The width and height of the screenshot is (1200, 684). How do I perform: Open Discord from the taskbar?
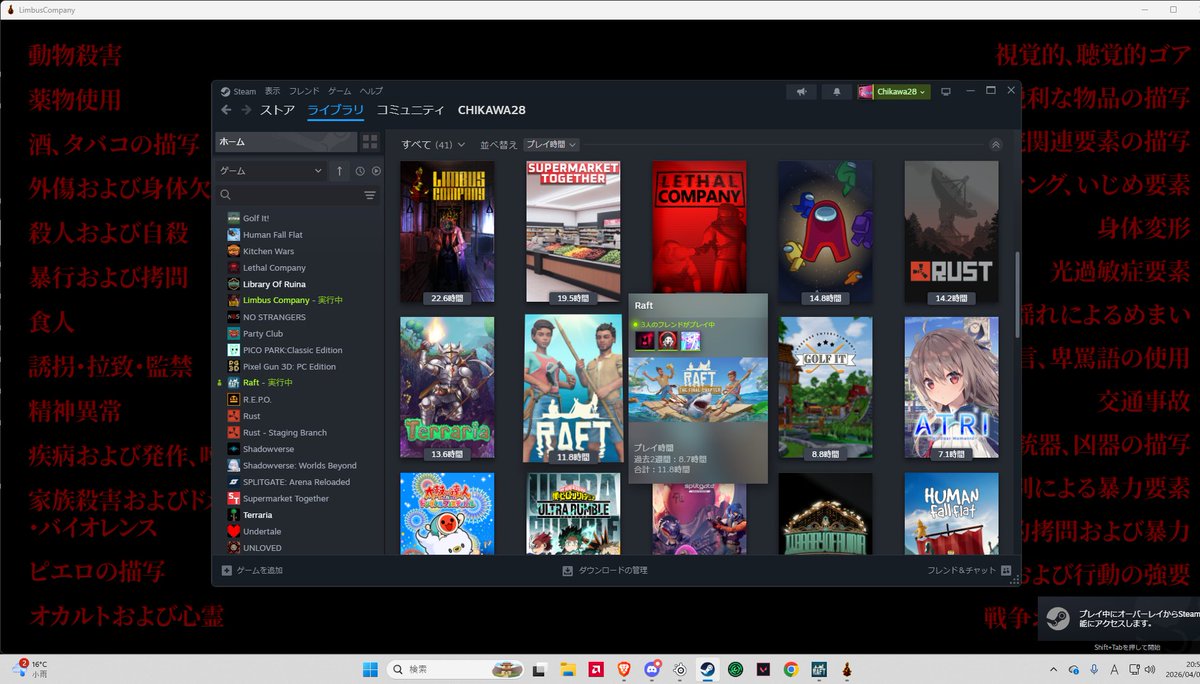652,668
